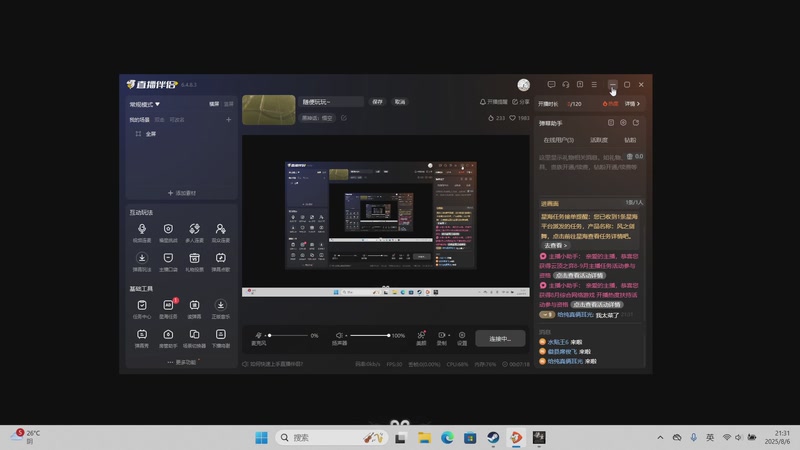This screenshot has height=450, width=800.
Task: Open the 多人连麦 tool
Action: coord(194,232)
